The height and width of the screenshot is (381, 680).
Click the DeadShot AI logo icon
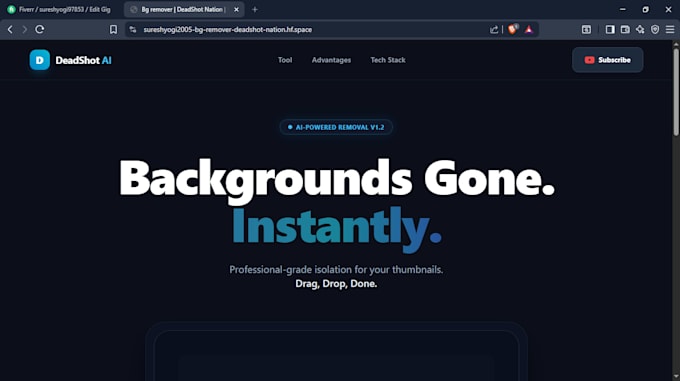pos(39,60)
